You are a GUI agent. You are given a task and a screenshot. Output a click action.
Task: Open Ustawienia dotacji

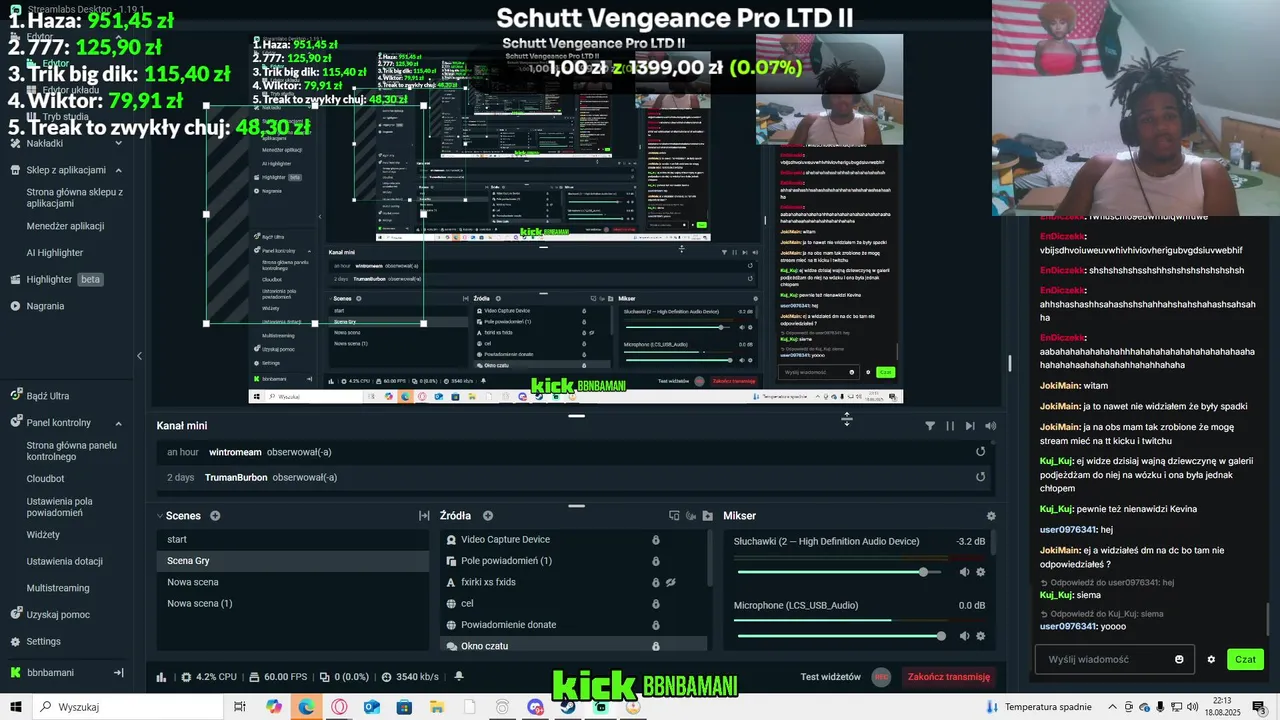pyautogui.click(x=64, y=562)
